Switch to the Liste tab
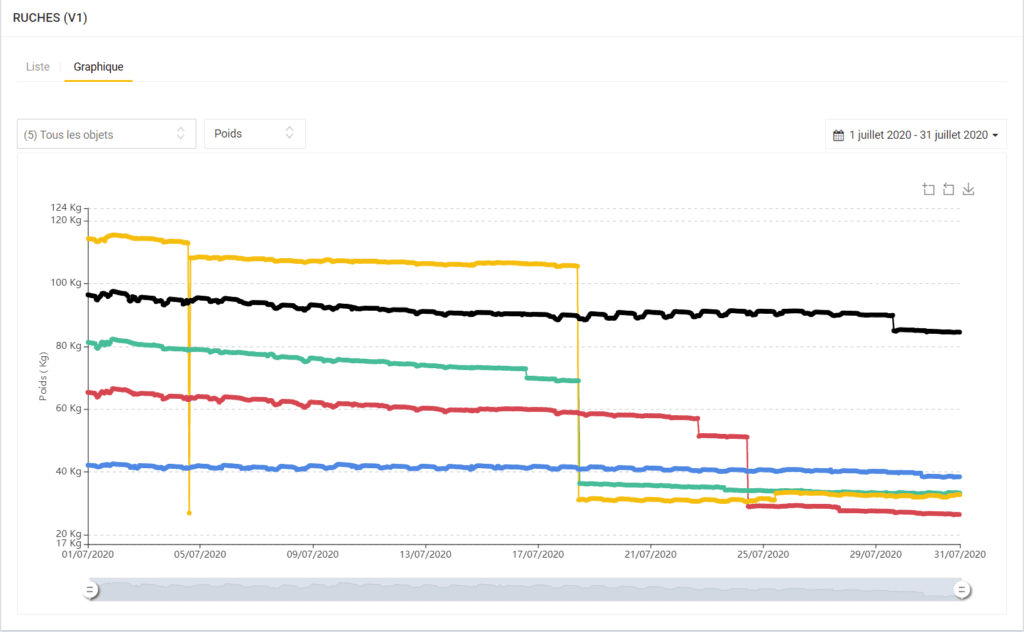 [x=38, y=67]
